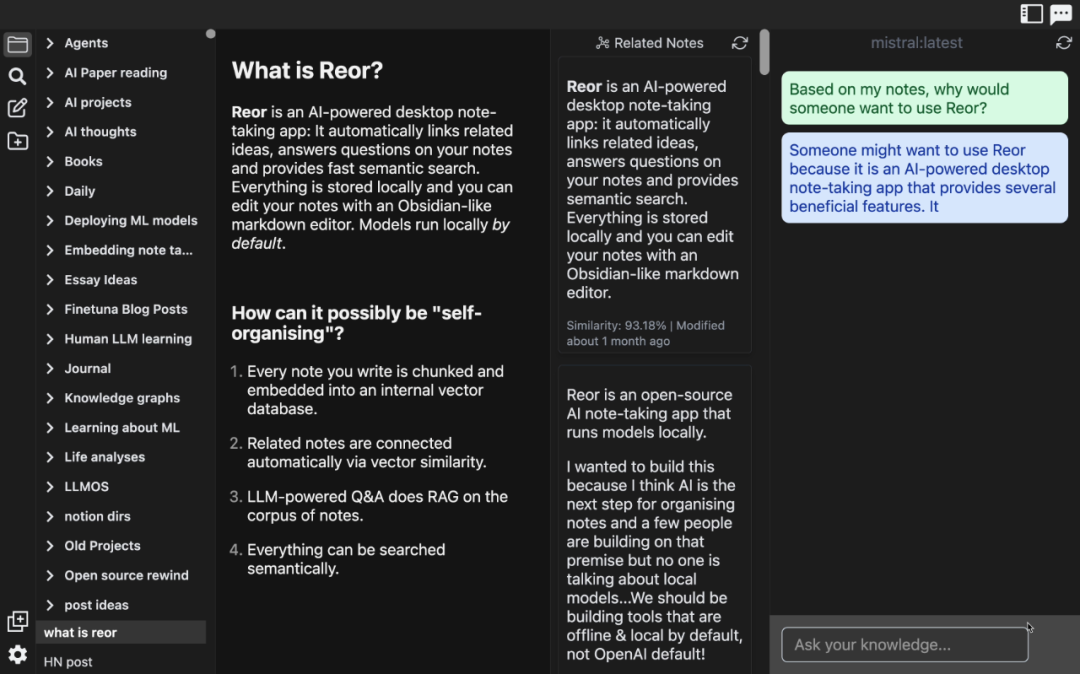Open the related note about open-source AI app
The height and width of the screenshot is (674, 1080).
[x=654, y=520]
